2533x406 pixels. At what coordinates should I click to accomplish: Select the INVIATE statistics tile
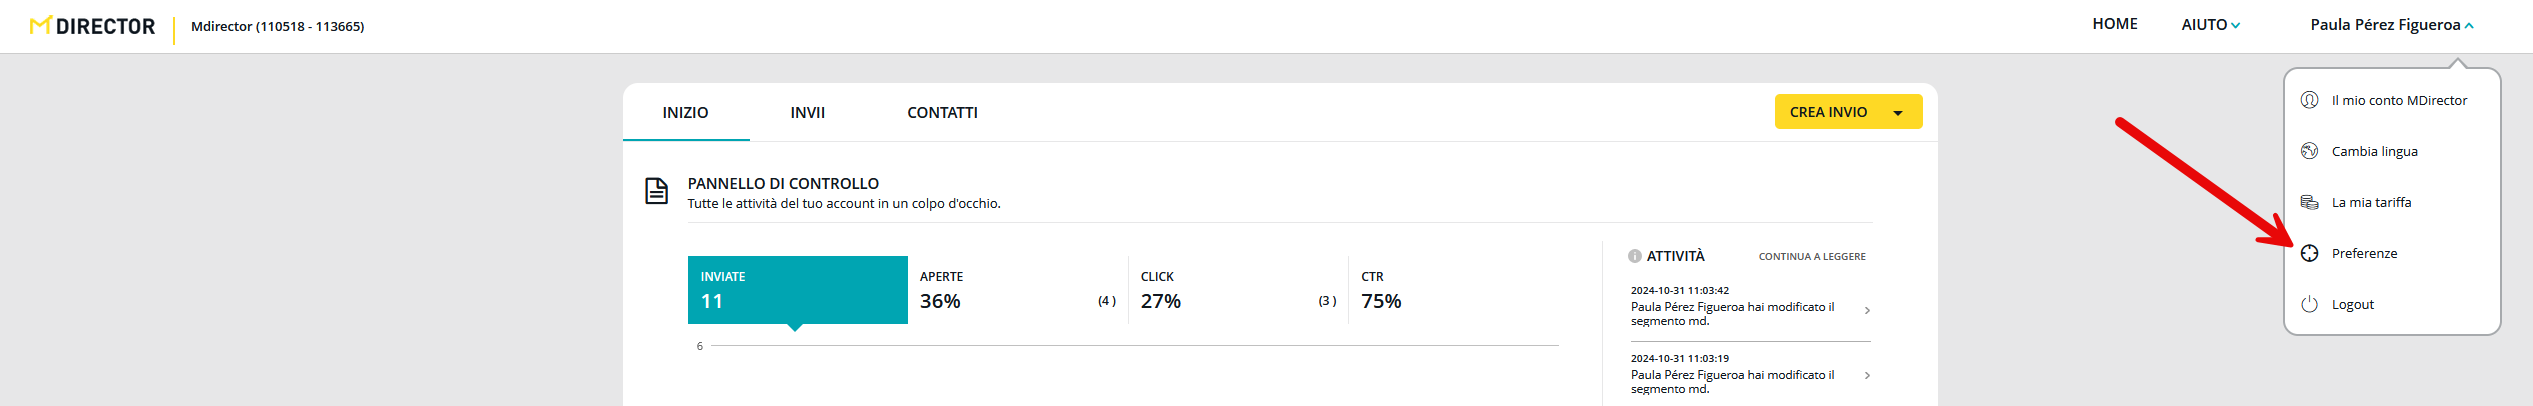pos(797,290)
